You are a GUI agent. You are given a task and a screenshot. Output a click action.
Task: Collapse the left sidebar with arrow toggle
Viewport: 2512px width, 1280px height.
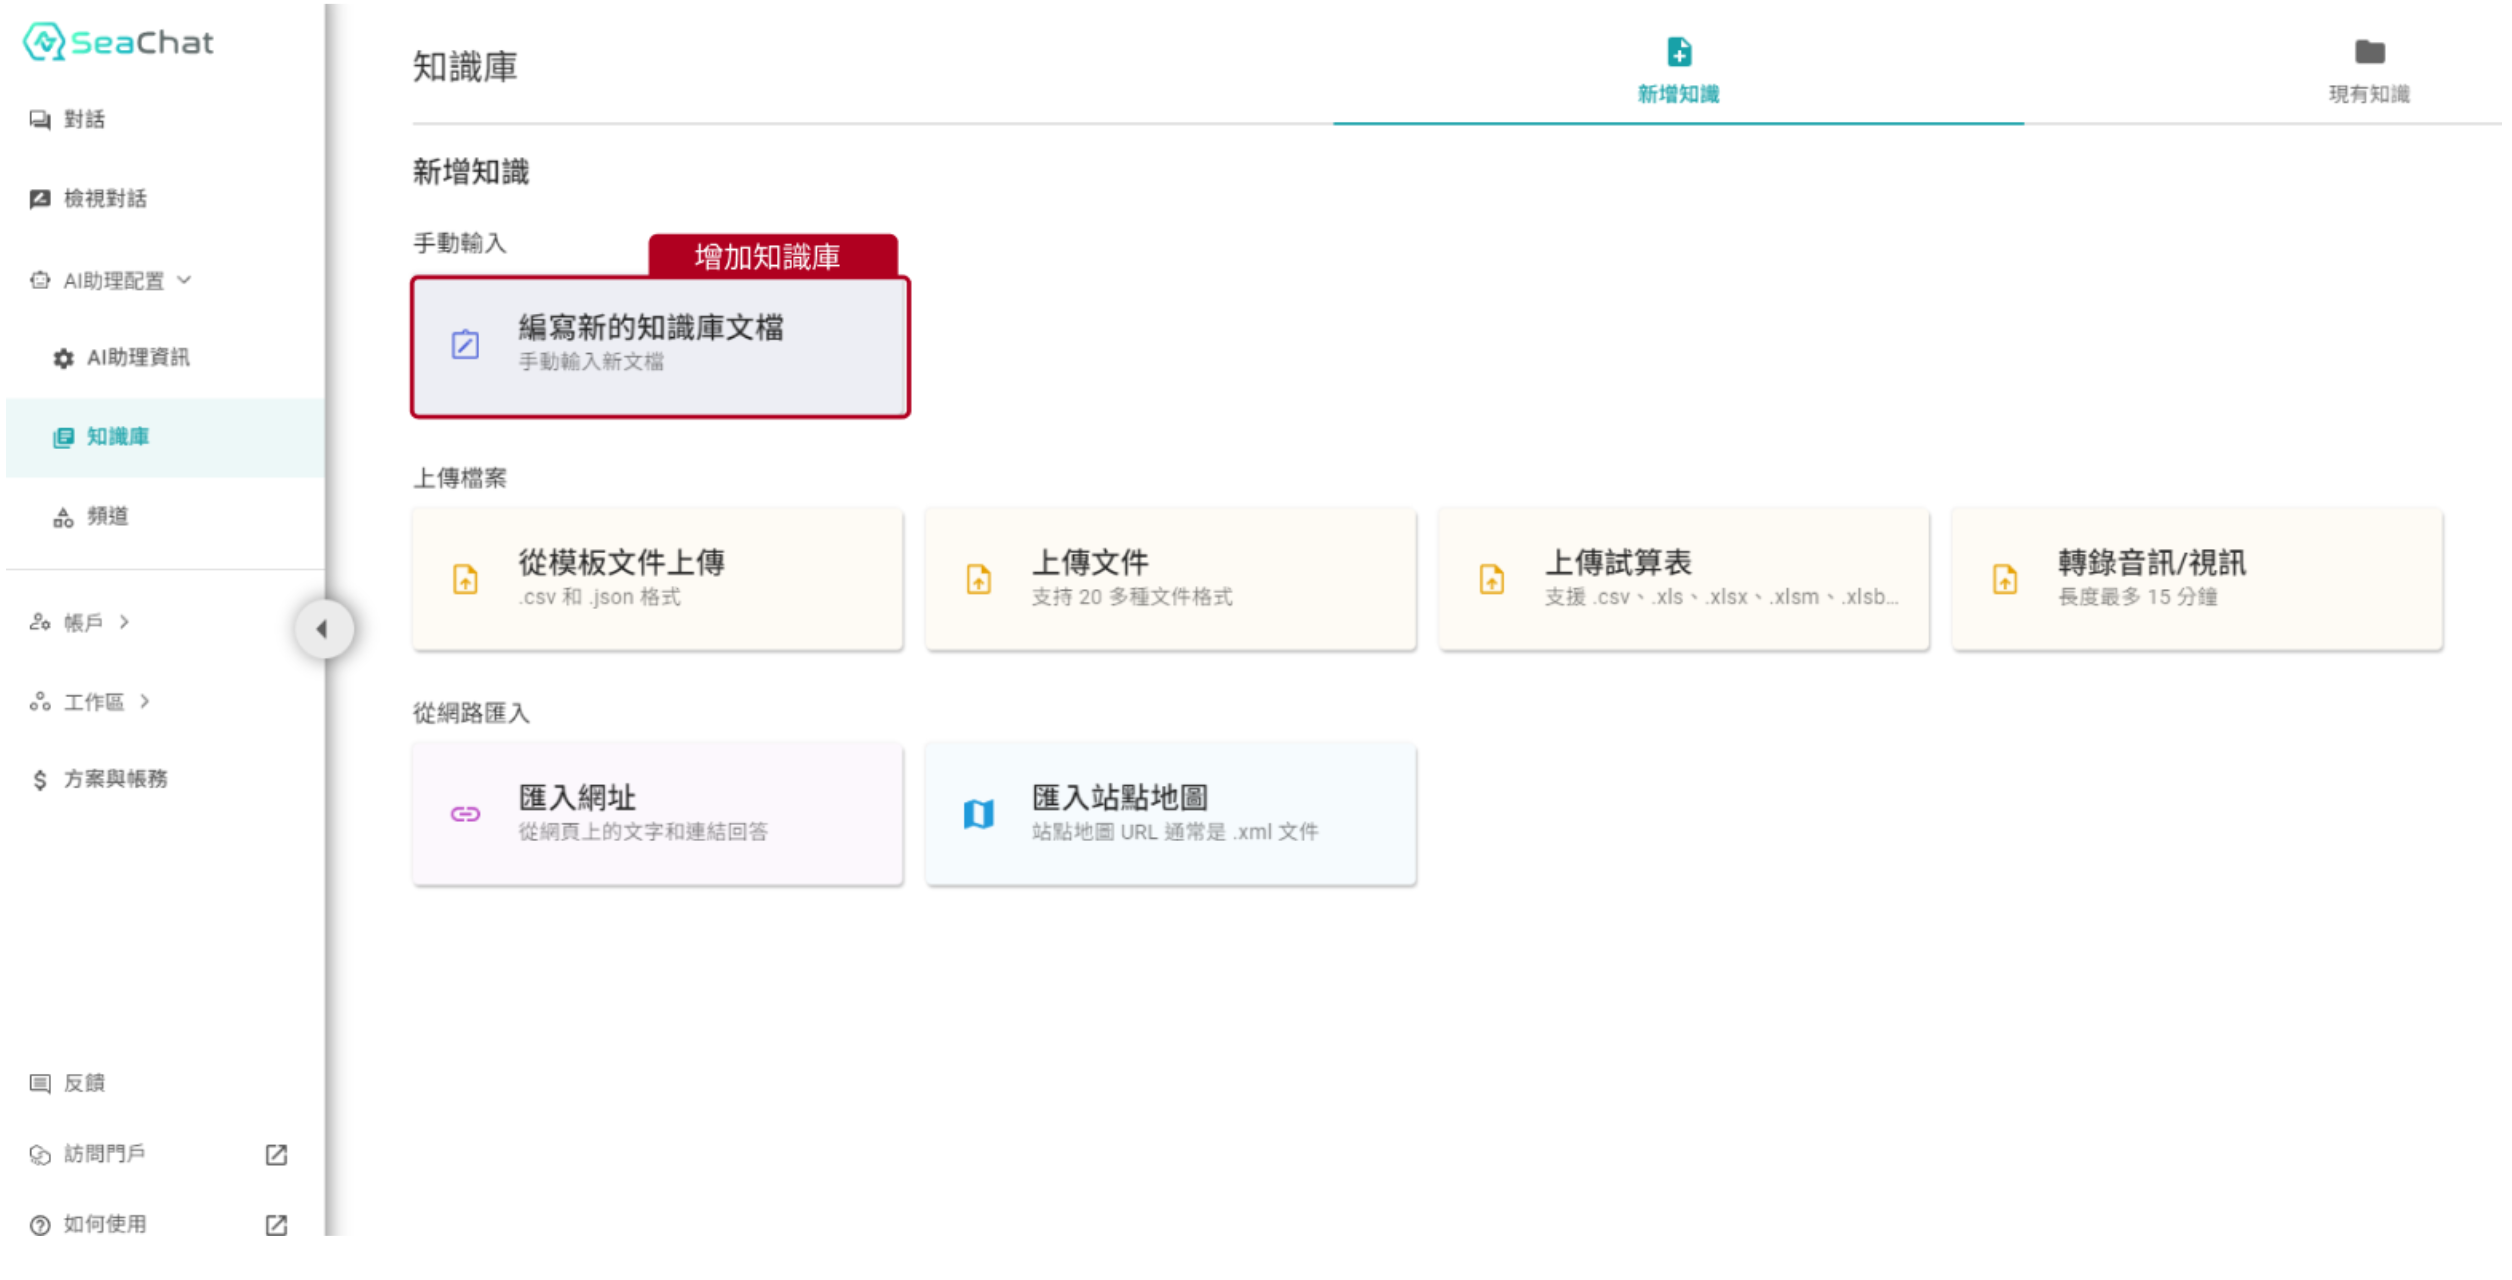[x=324, y=629]
